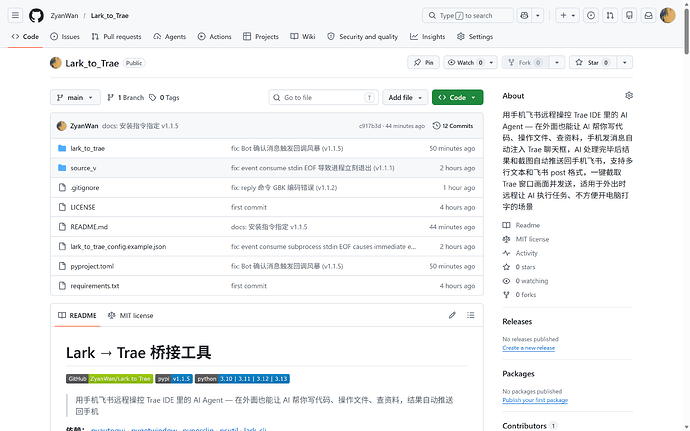Image resolution: width=690 pixels, height=431 pixels.
Task: Open the Projects tab
Action: (x=261, y=37)
